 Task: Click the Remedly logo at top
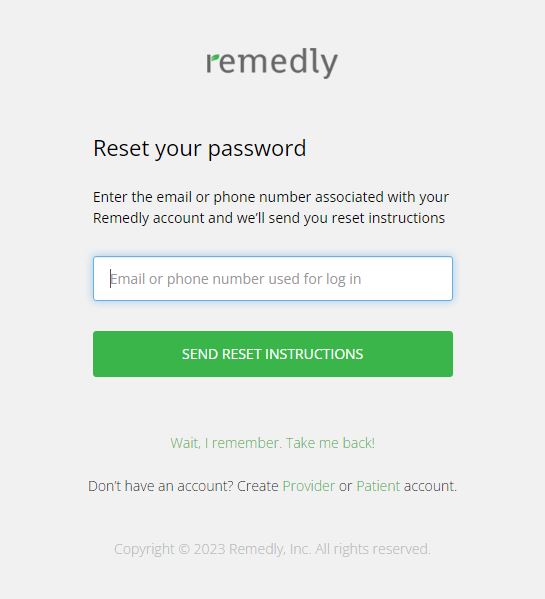[272, 63]
